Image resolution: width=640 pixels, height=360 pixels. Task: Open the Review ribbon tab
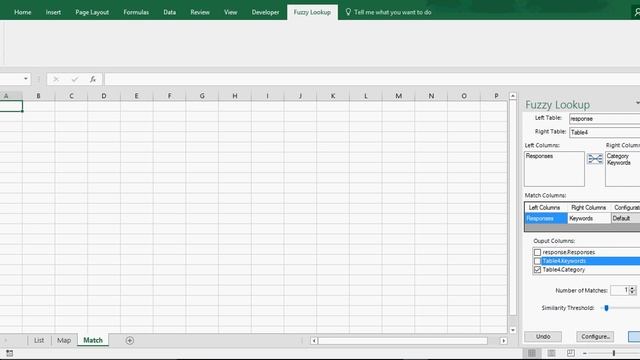[200, 12]
